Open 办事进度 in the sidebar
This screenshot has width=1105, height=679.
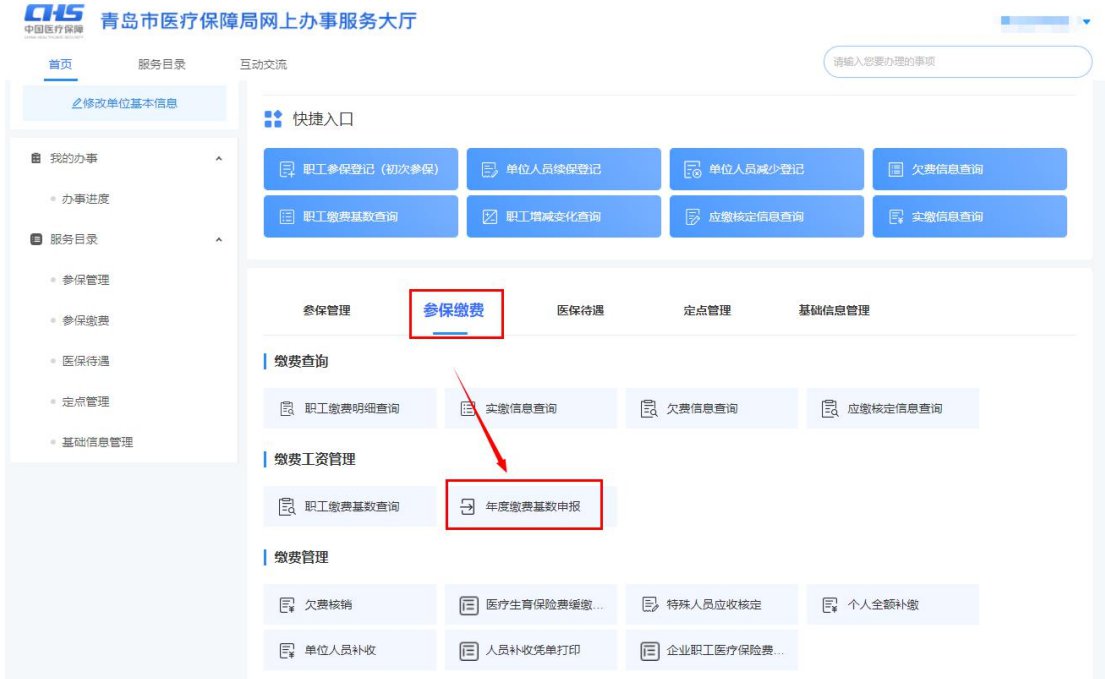[x=85, y=199]
